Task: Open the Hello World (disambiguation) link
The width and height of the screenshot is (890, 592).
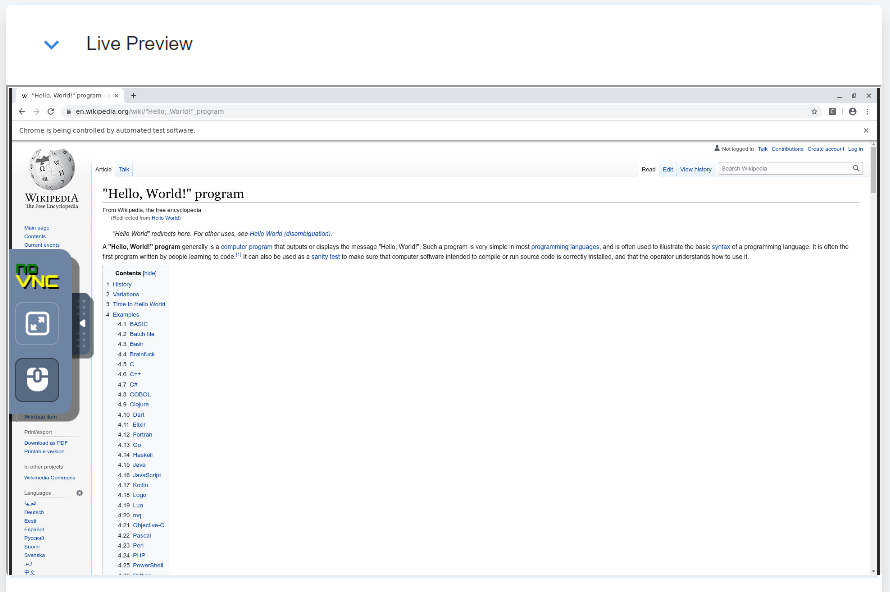Action: click(x=289, y=233)
